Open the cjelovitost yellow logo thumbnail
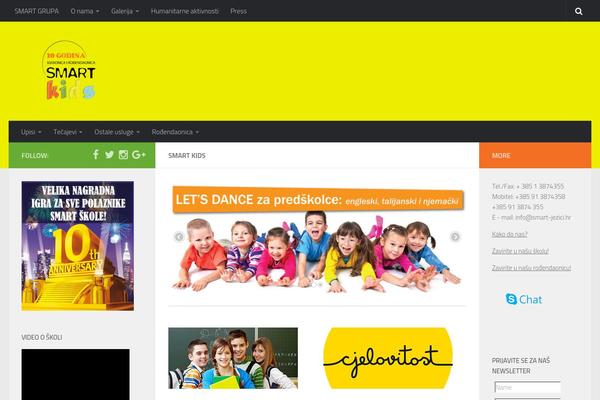Screen dimensions: 600x400 [x=388, y=358]
